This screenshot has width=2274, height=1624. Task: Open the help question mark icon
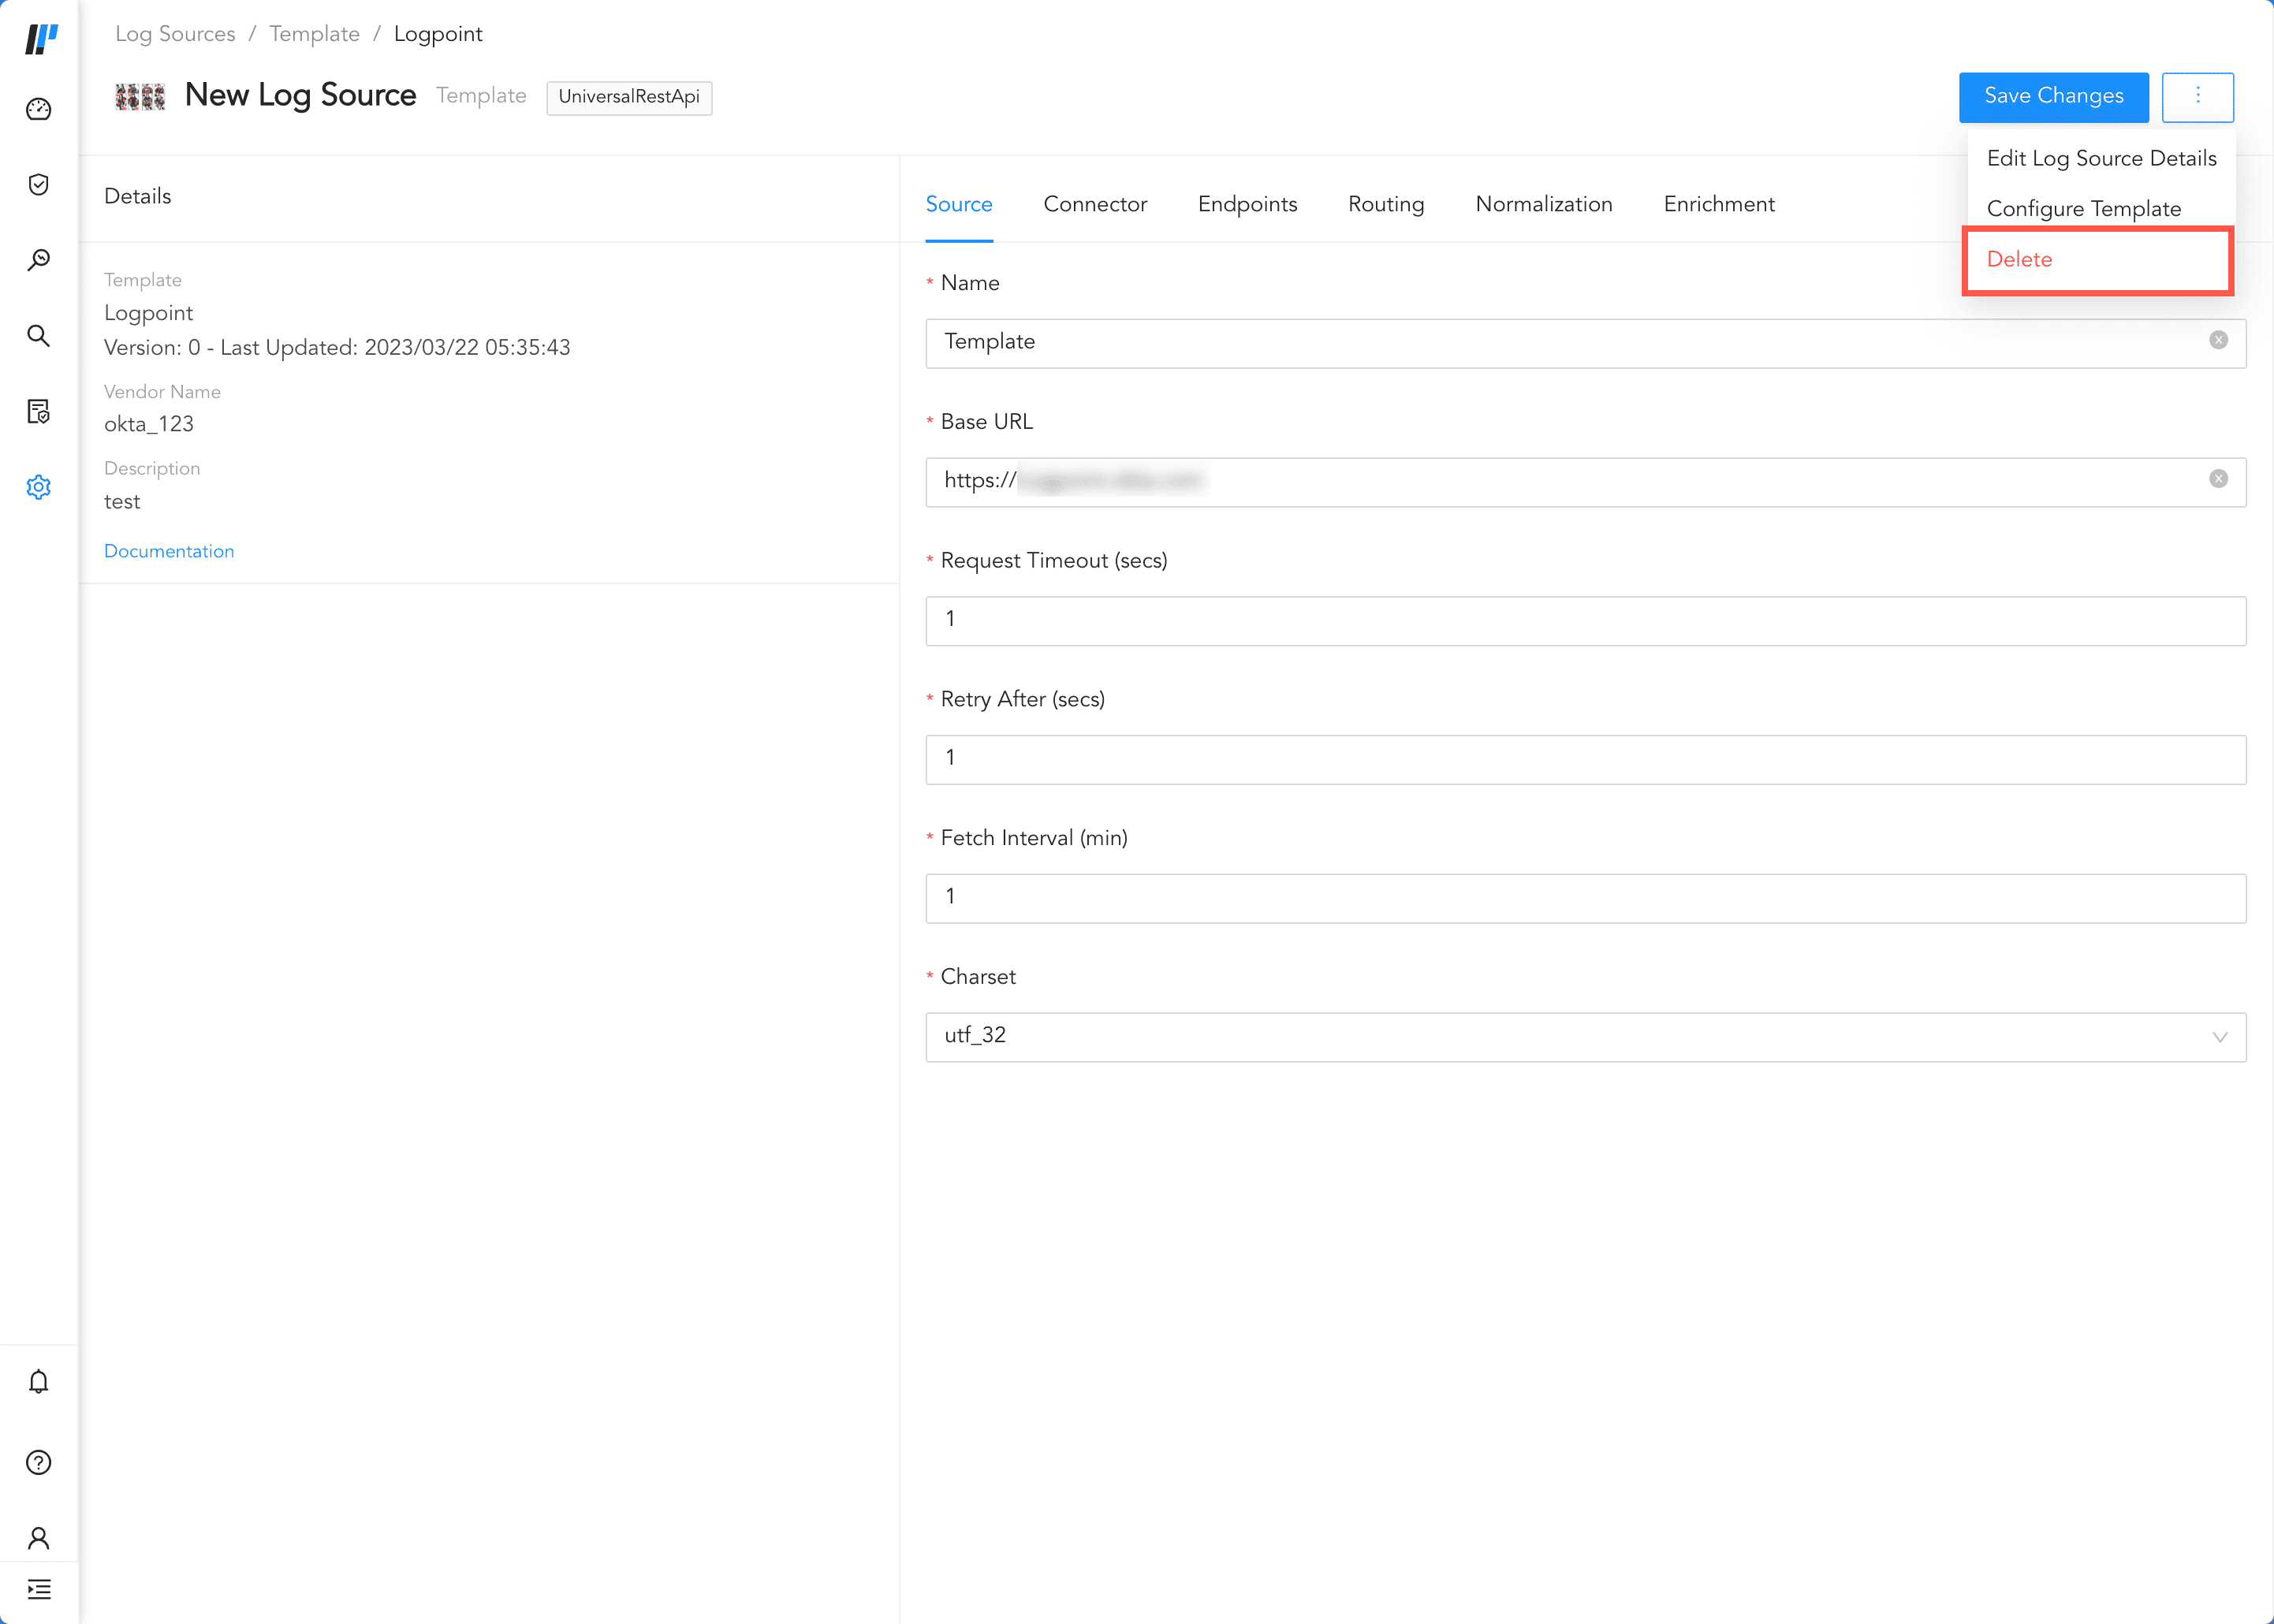tap(38, 1462)
